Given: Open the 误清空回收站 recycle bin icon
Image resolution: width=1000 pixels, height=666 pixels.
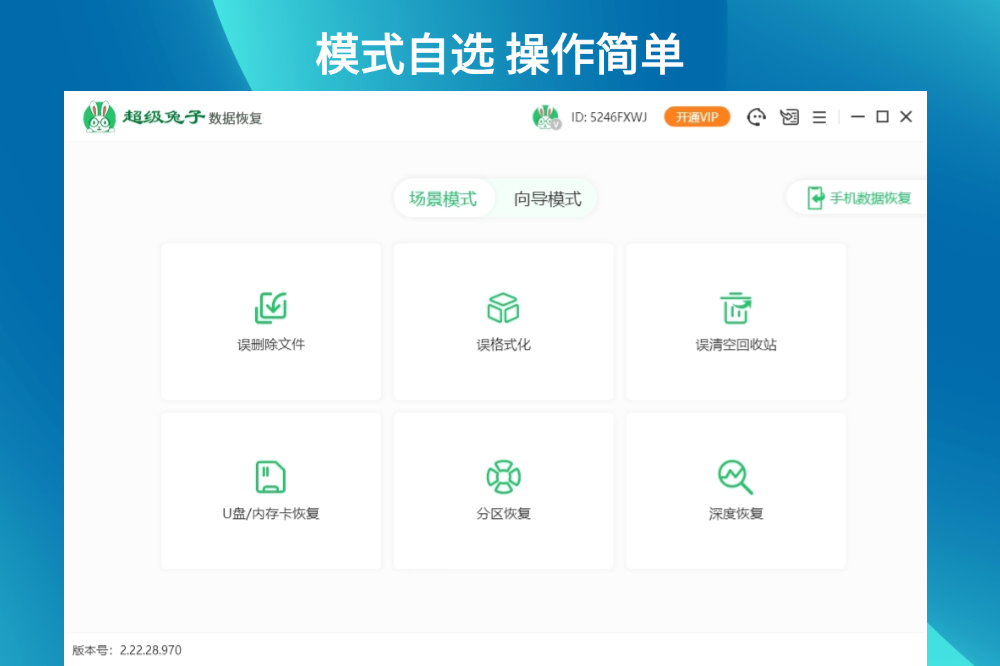Looking at the screenshot, I should [x=736, y=308].
